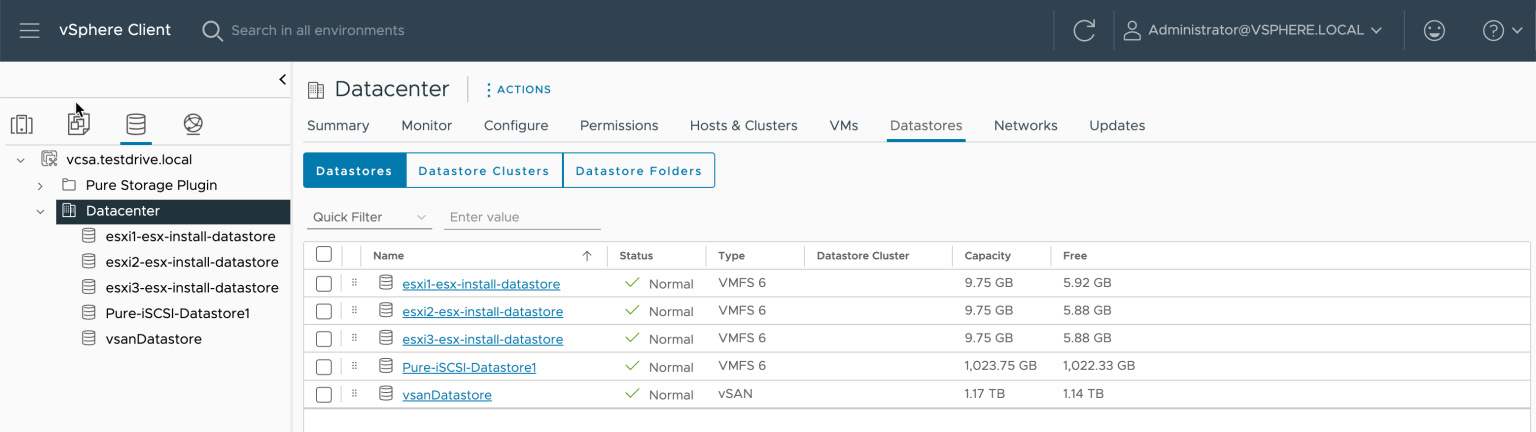Click the filter Enter value field
Viewport: 1536px width, 432px height.
point(522,217)
